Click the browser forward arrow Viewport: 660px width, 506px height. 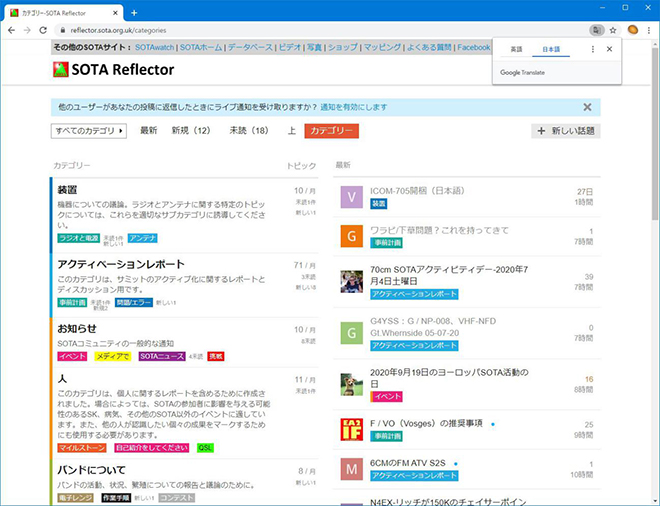[27, 30]
